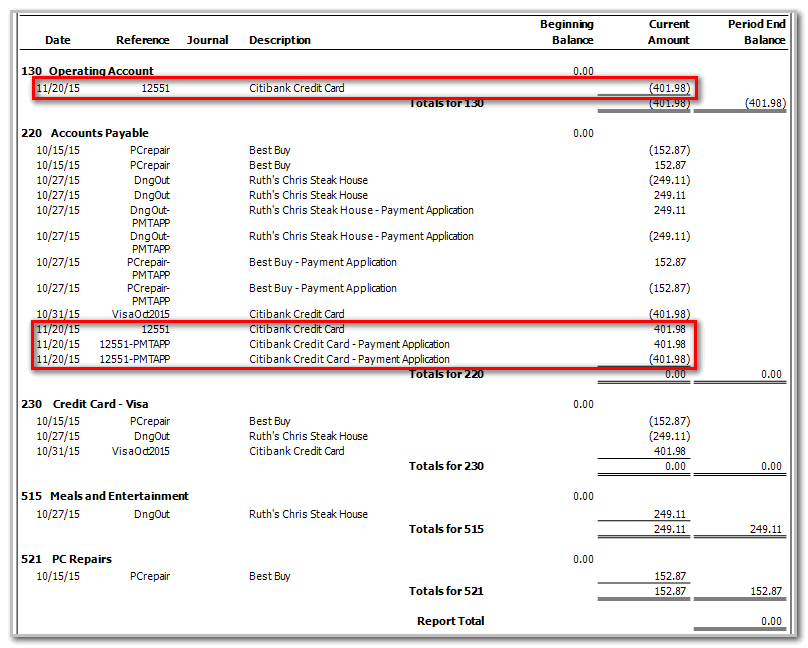Click the Period End Balance column header

[x=756, y=32]
